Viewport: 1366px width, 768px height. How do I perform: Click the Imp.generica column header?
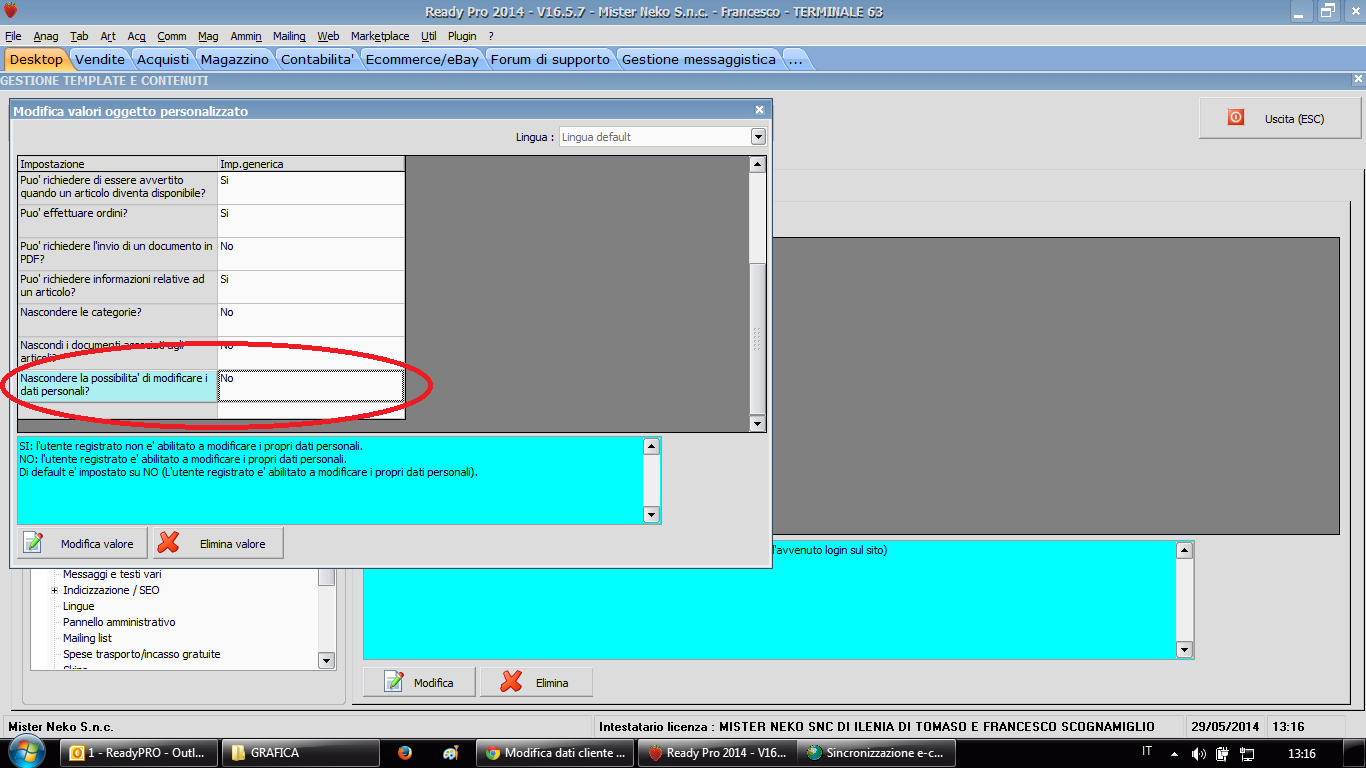coord(311,164)
